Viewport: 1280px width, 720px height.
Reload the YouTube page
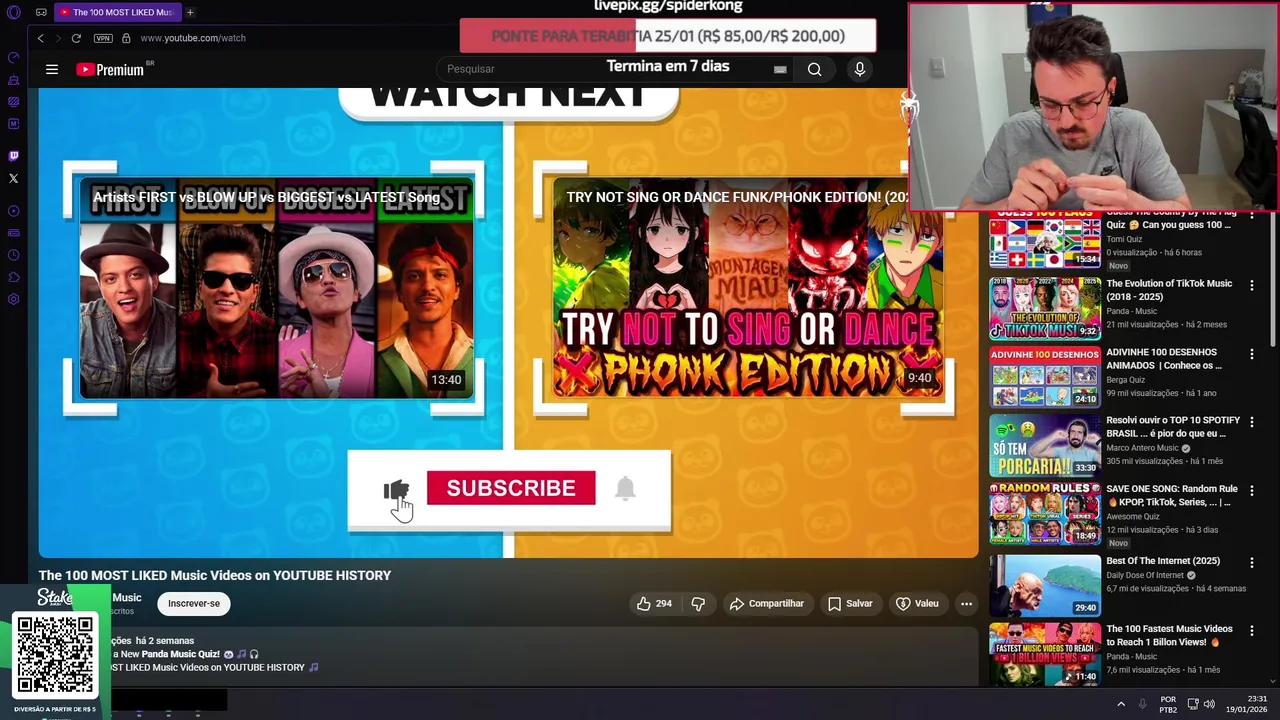76,38
